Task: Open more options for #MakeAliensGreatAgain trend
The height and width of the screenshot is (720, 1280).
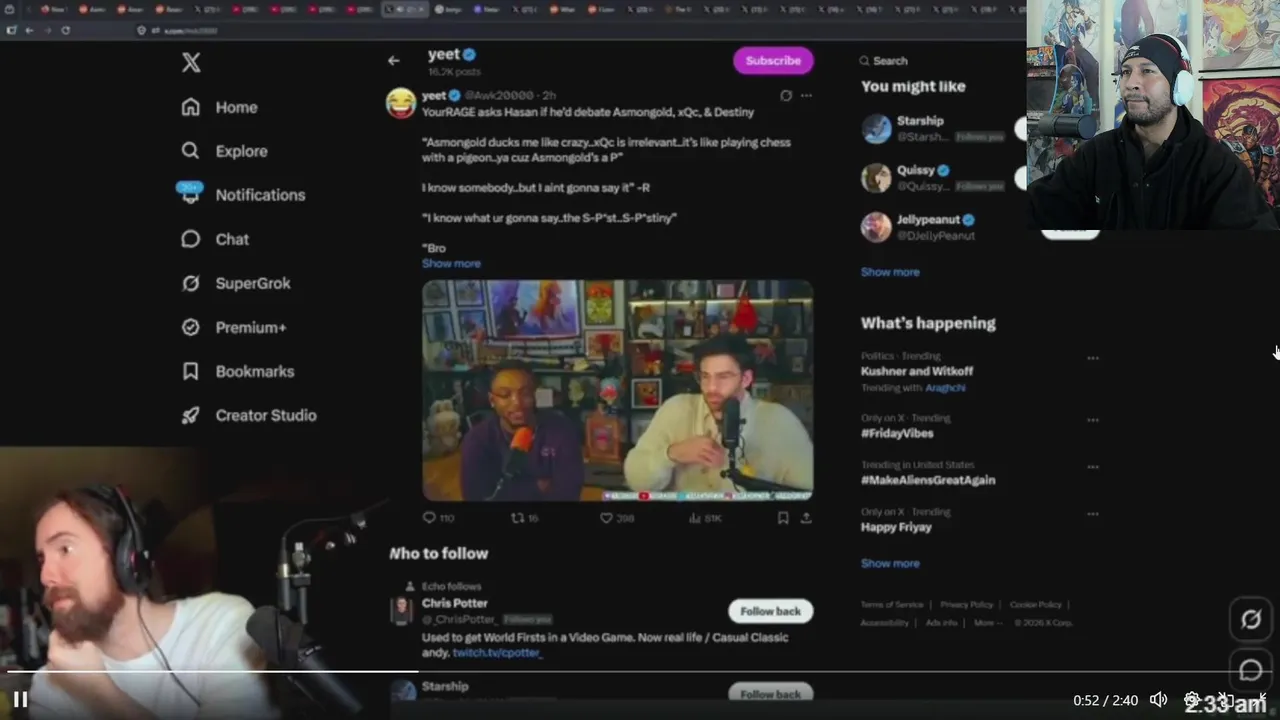Action: (x=1092, y=467)
